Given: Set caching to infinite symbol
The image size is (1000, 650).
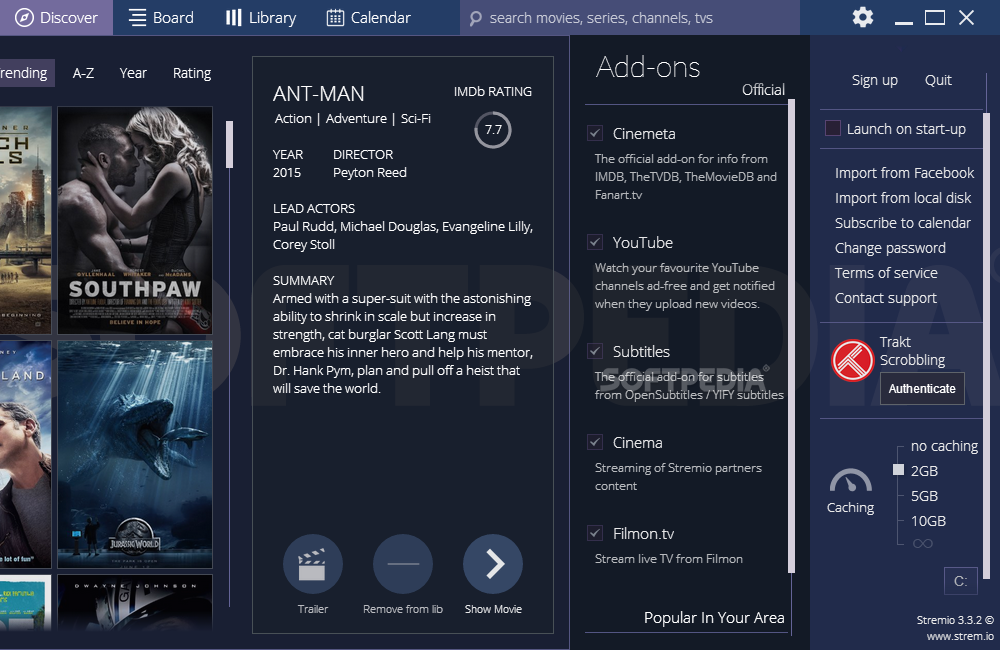Looking at the screenshot, I should click(x=922, y=543).
